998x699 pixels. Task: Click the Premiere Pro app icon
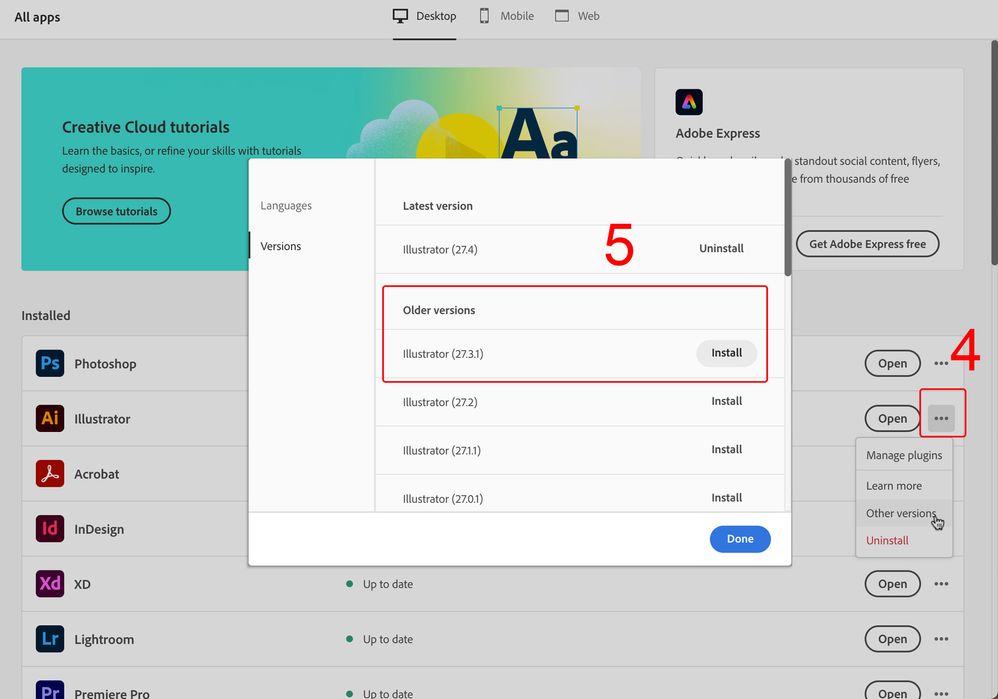click(50, 690)
